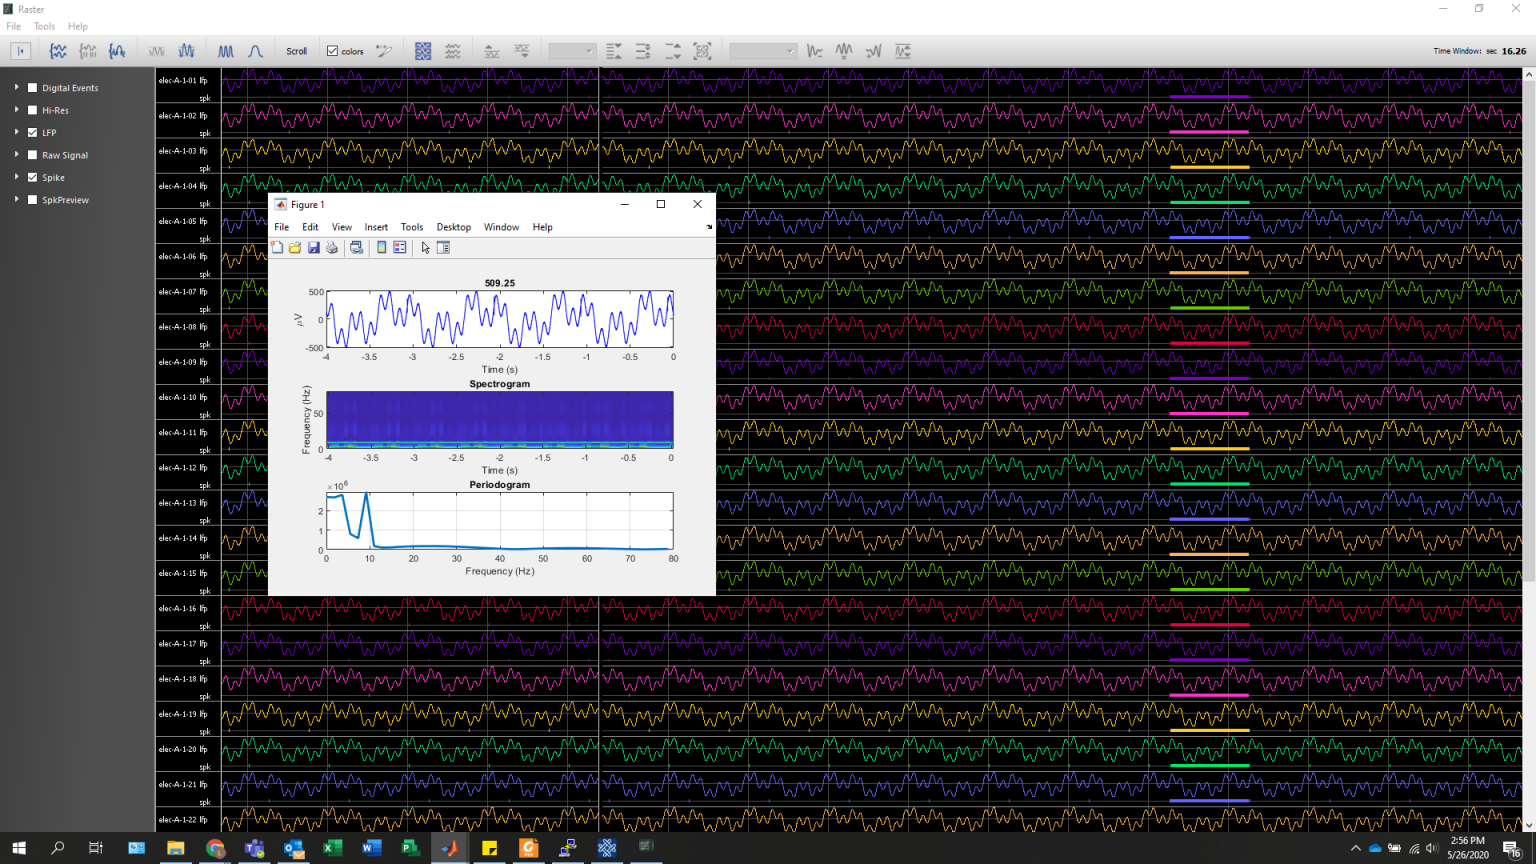
Task: Click the decrease amplitude scale icon
Action: pyautogui.click(x=522, y=51)
